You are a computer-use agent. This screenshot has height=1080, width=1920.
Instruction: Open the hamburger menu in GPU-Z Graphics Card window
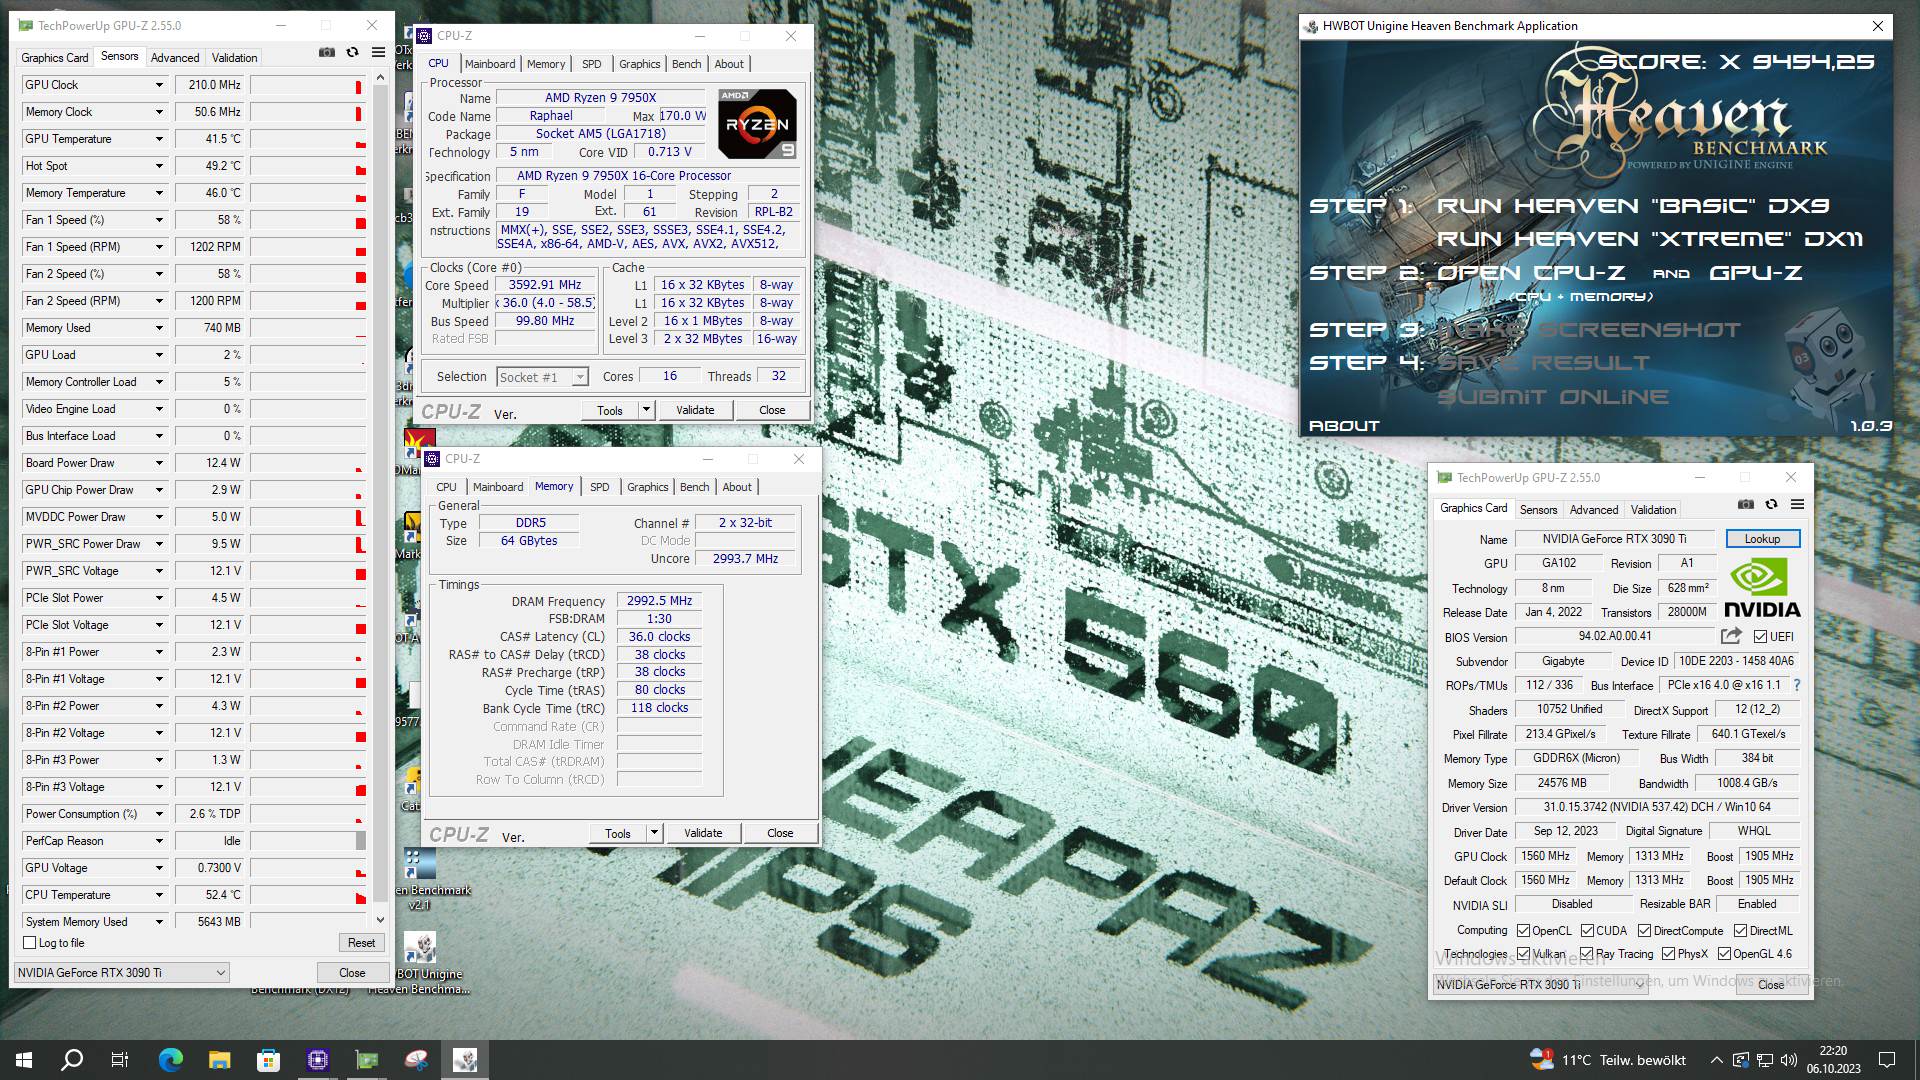[1797, 505]
